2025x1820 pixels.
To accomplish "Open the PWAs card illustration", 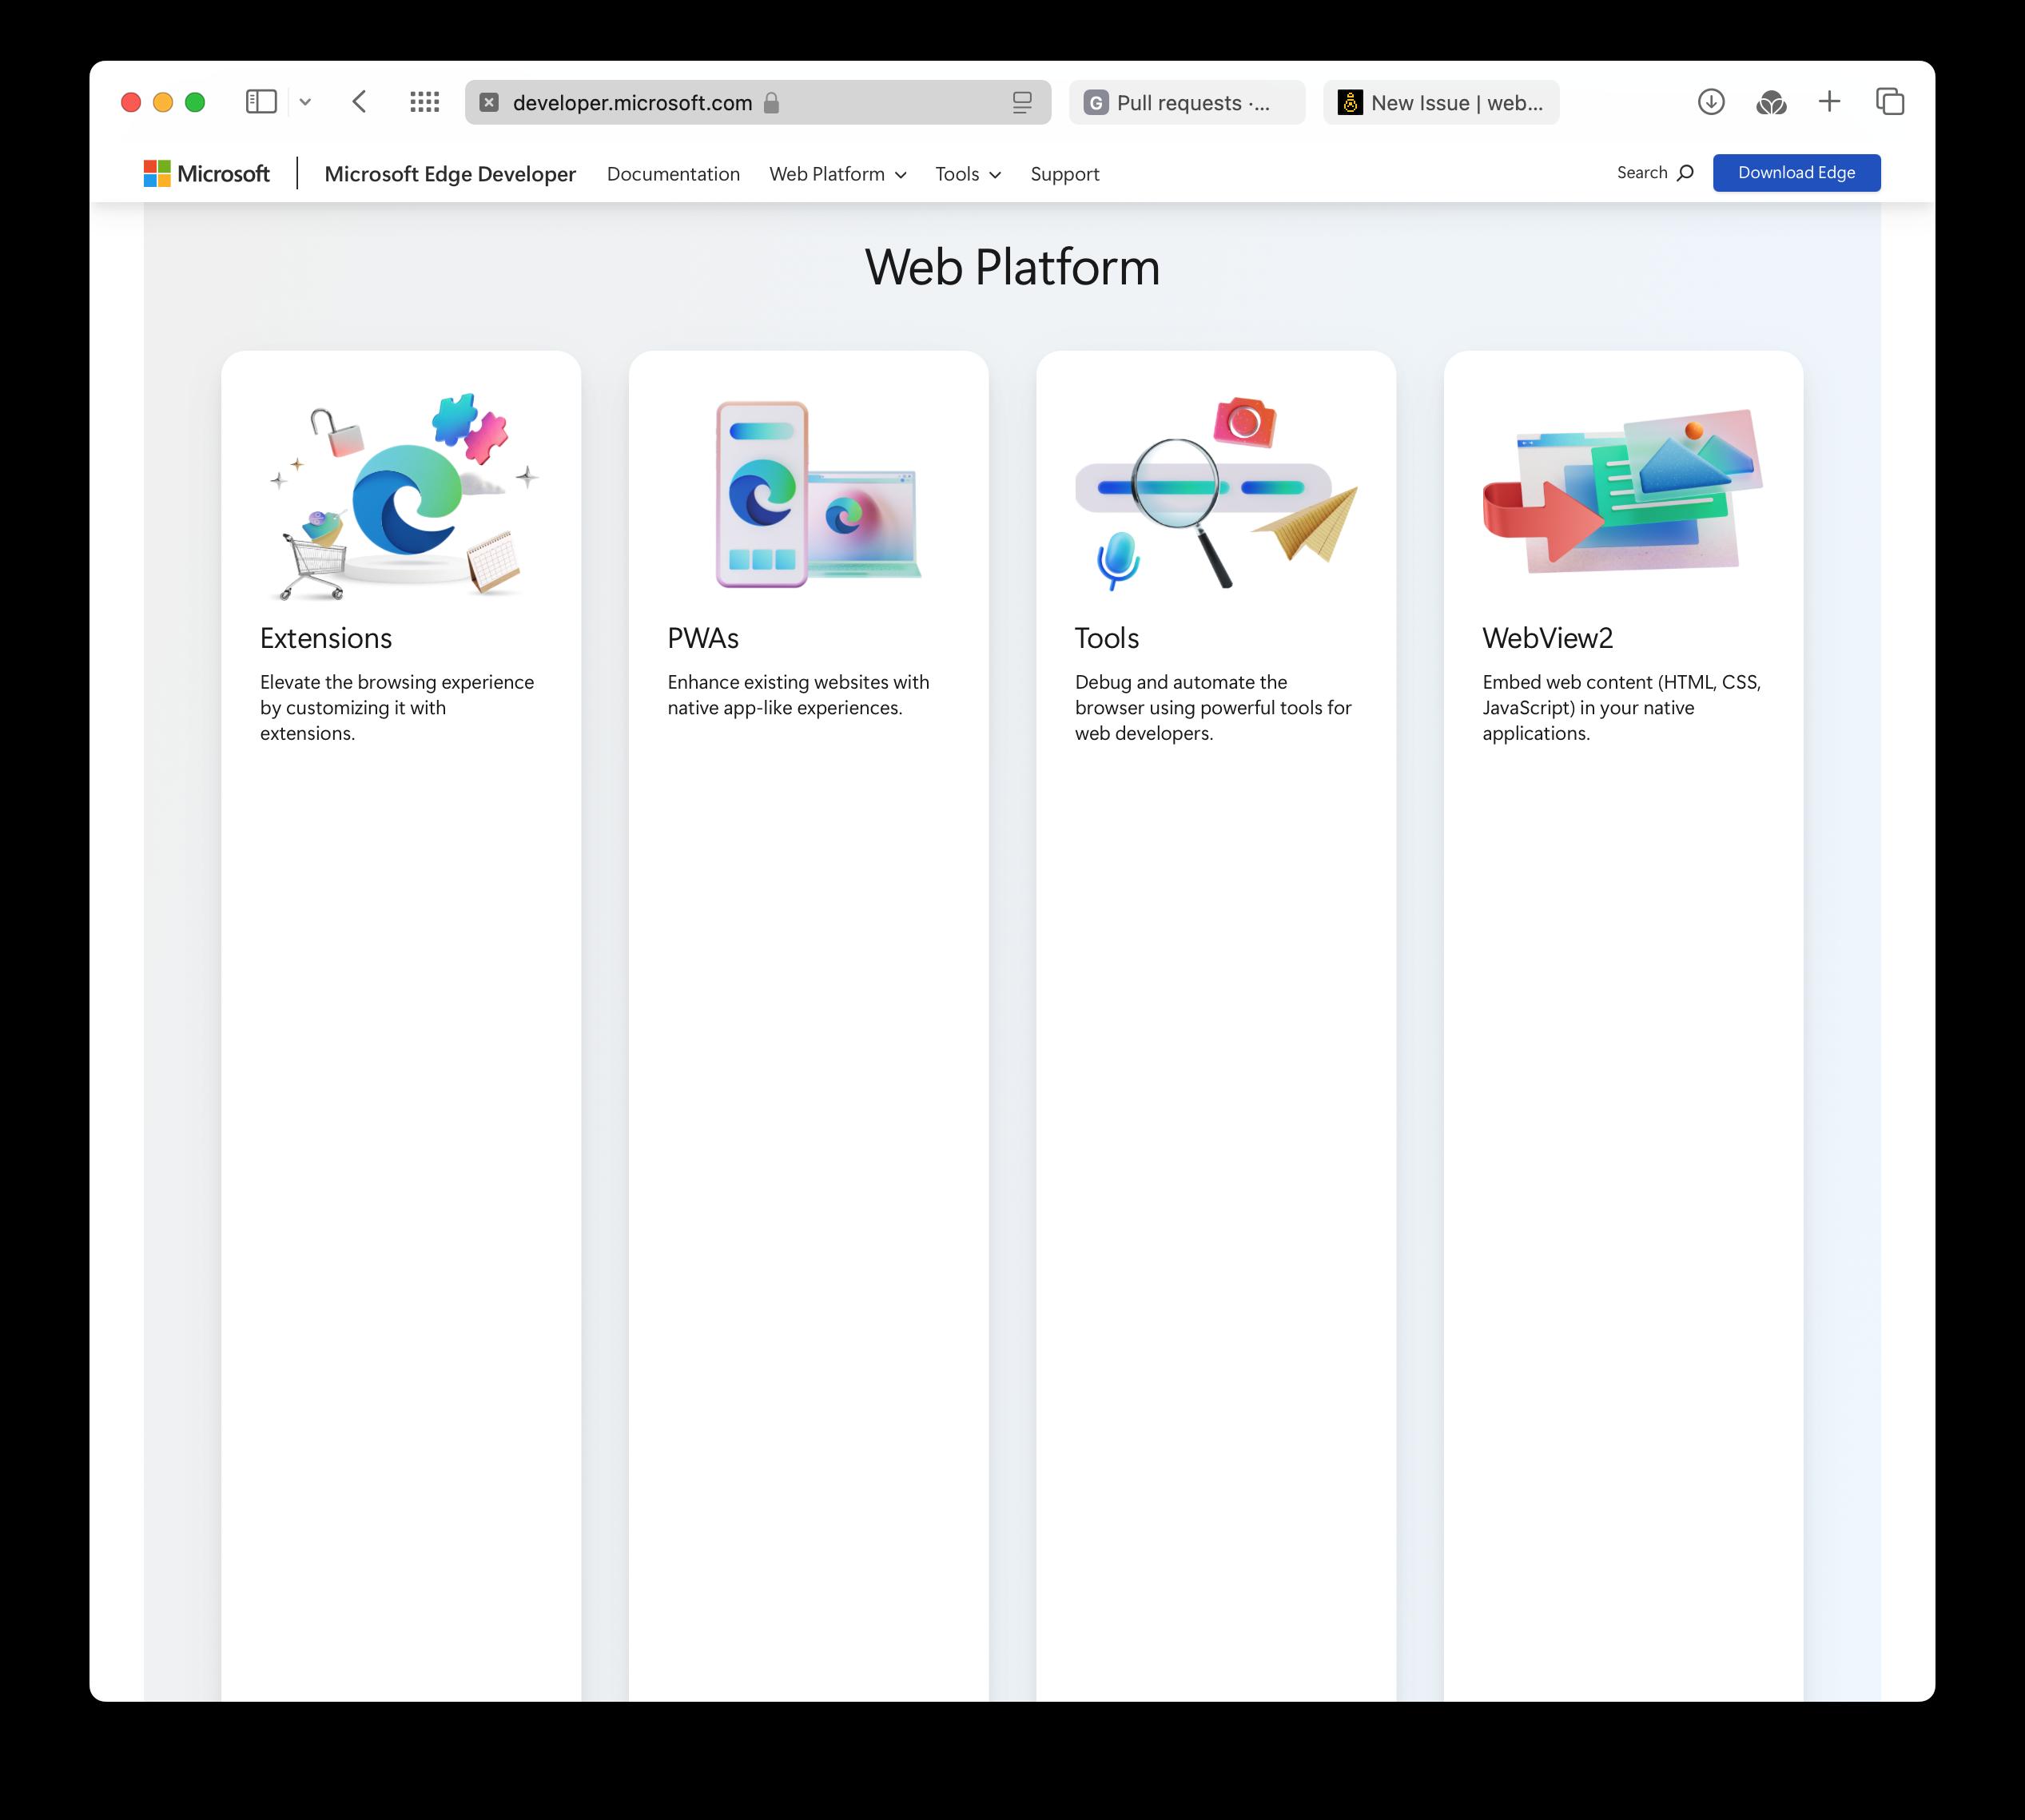I will 818,494.
